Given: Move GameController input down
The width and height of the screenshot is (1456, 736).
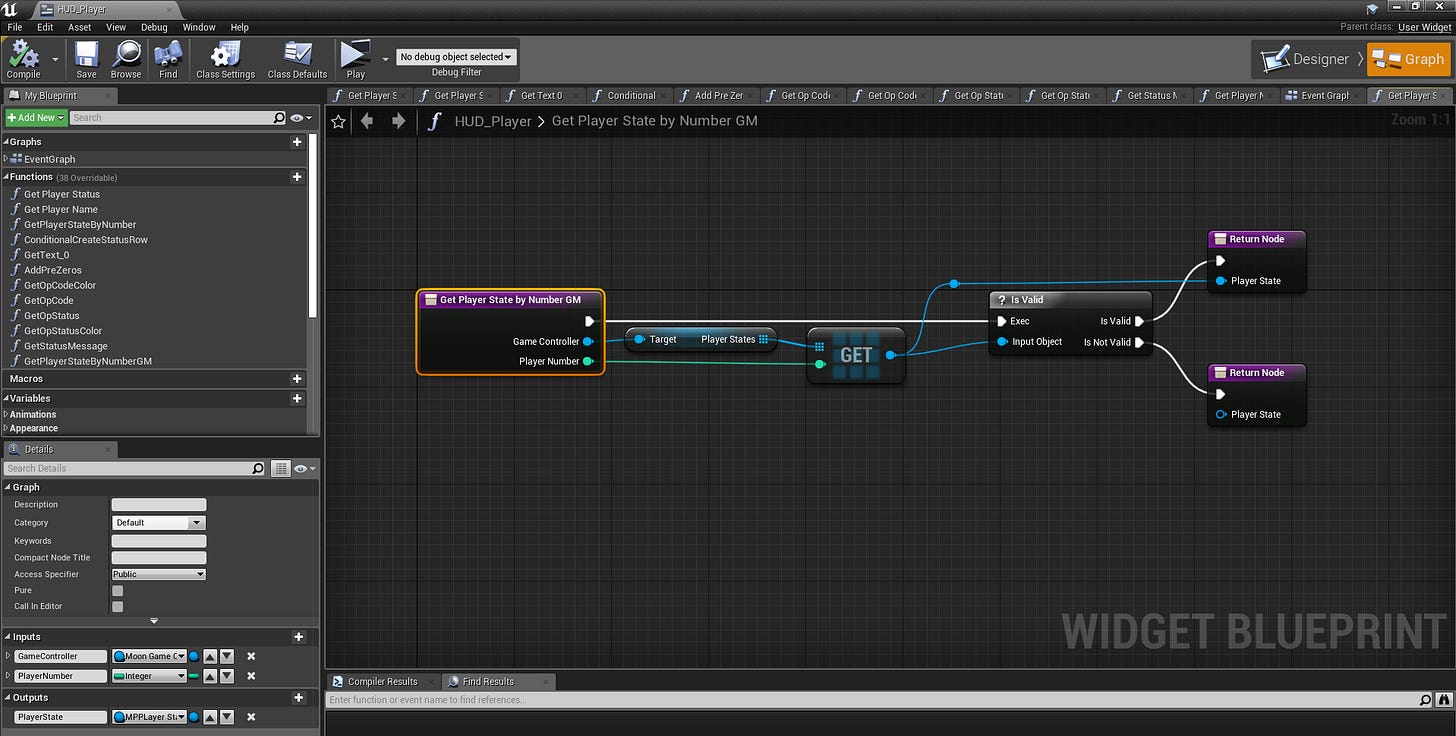Looking at the screenshot, I should click(x=227, y=656).
